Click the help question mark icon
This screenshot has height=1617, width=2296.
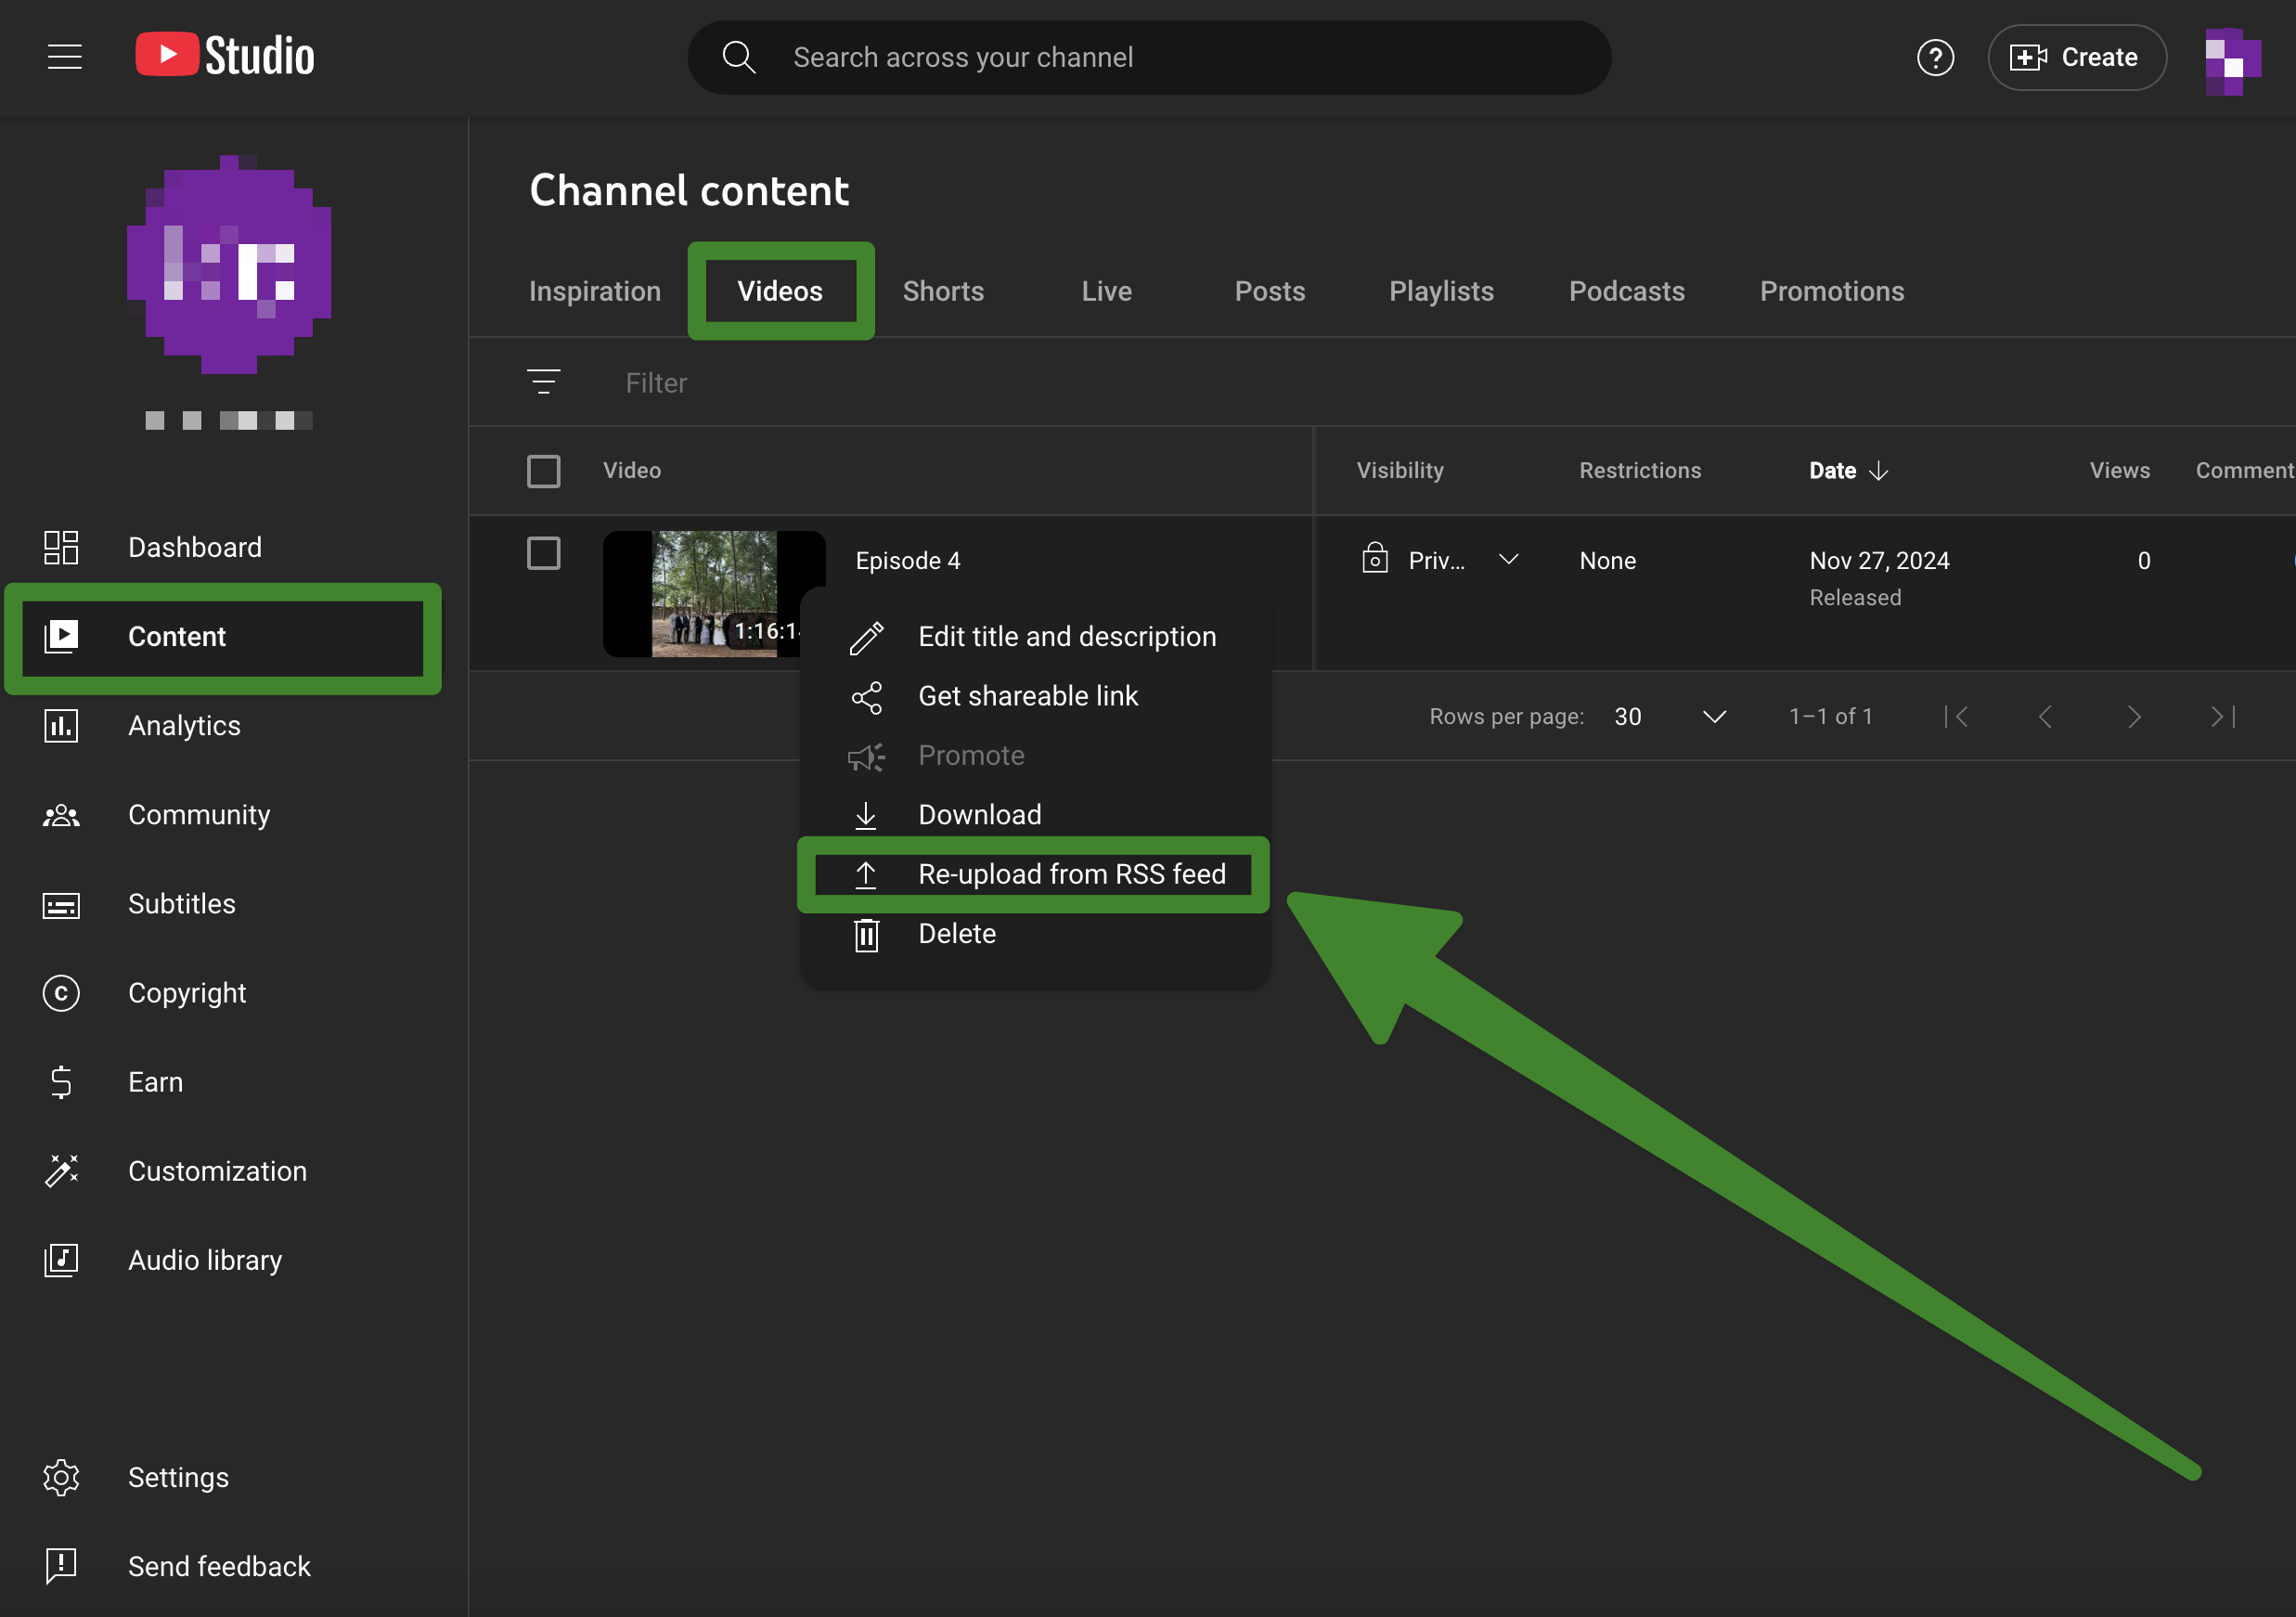pyautogui.click(x=1934, y=57)
